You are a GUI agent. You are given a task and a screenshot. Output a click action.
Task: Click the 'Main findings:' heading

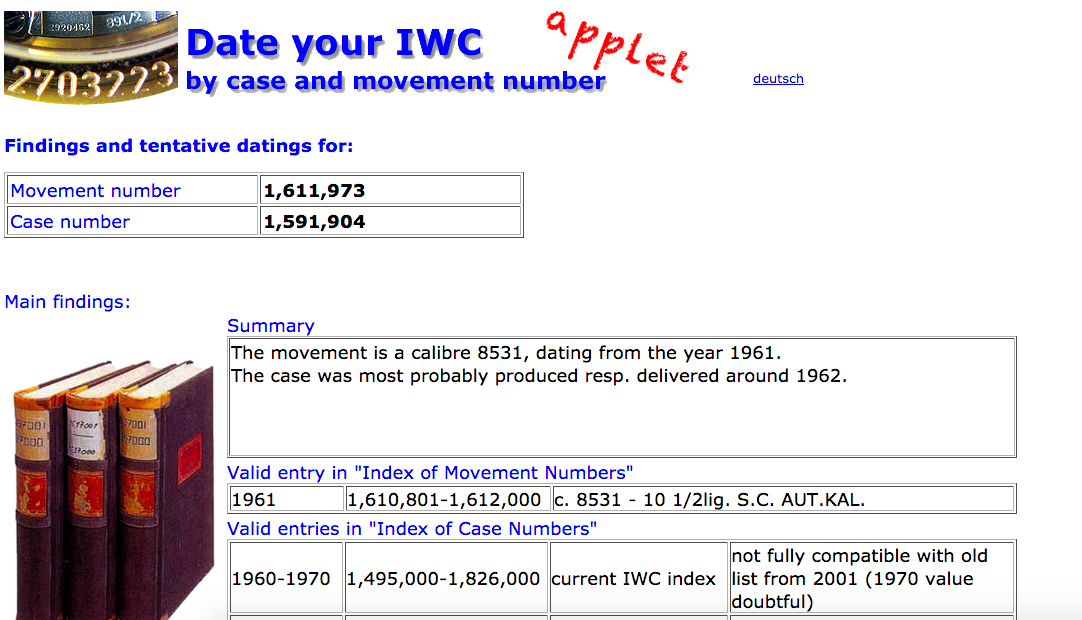click(x=67, y=302)
